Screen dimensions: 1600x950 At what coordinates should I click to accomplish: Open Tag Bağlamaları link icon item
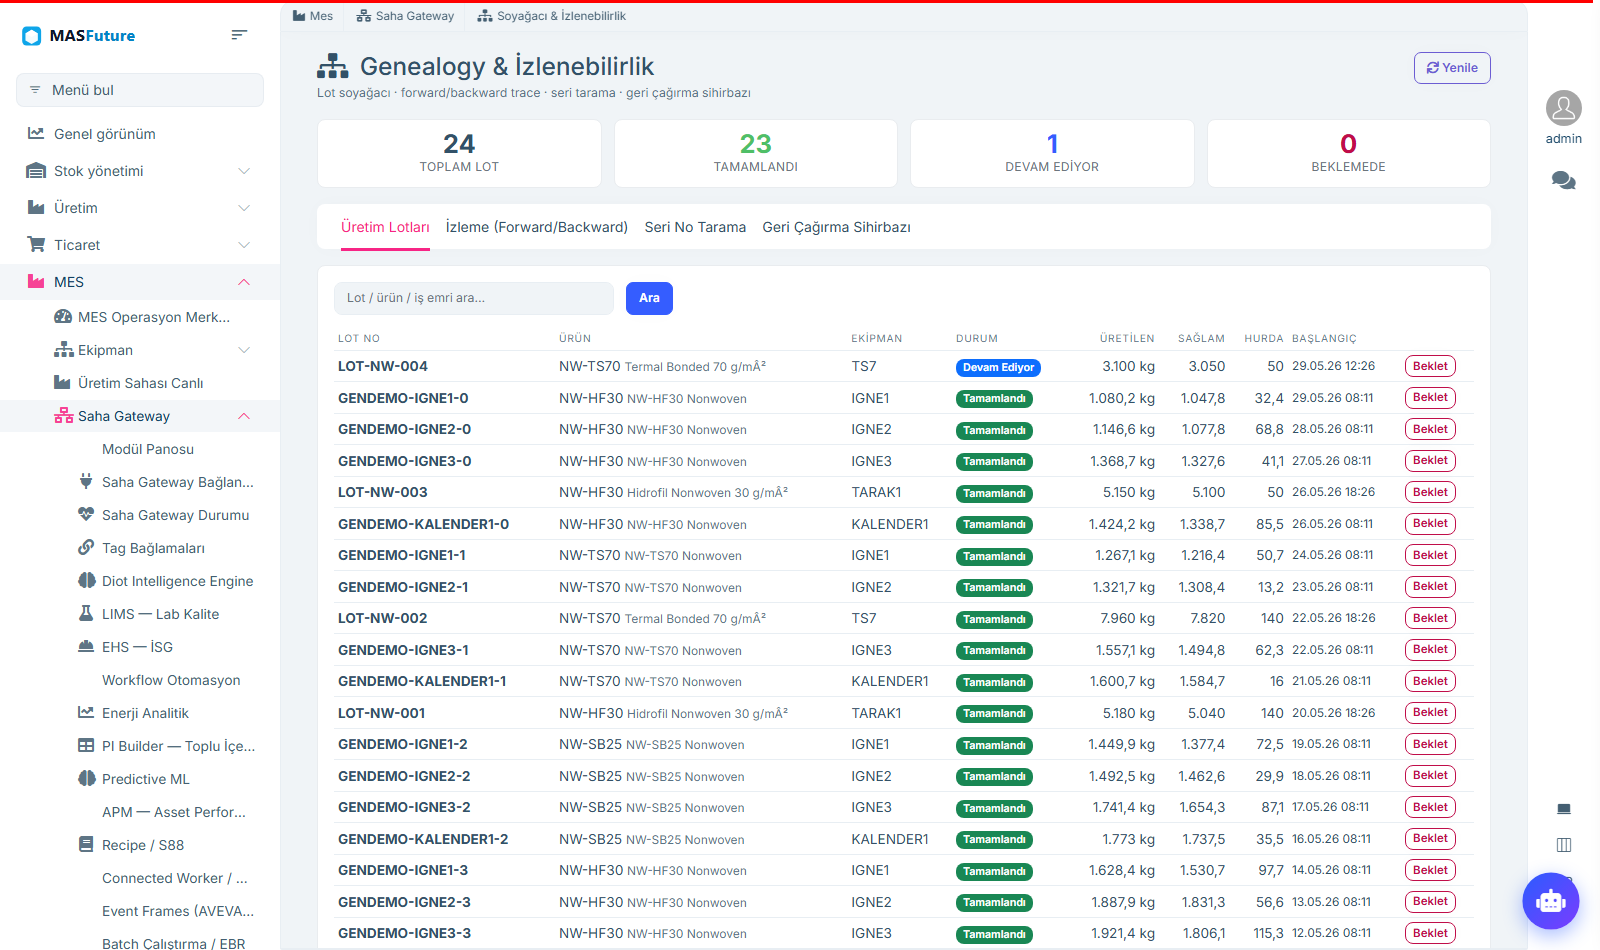tap(87, 548)
